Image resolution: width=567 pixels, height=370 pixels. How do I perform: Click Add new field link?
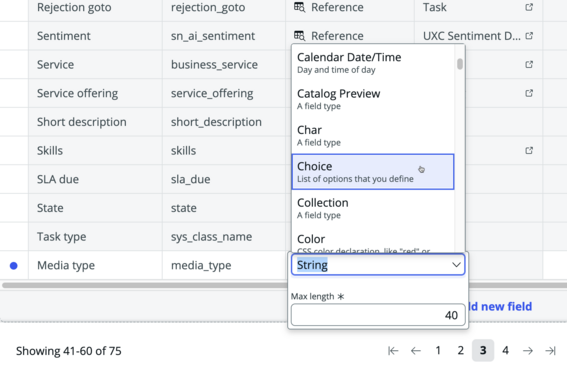[x=500, y=306]
